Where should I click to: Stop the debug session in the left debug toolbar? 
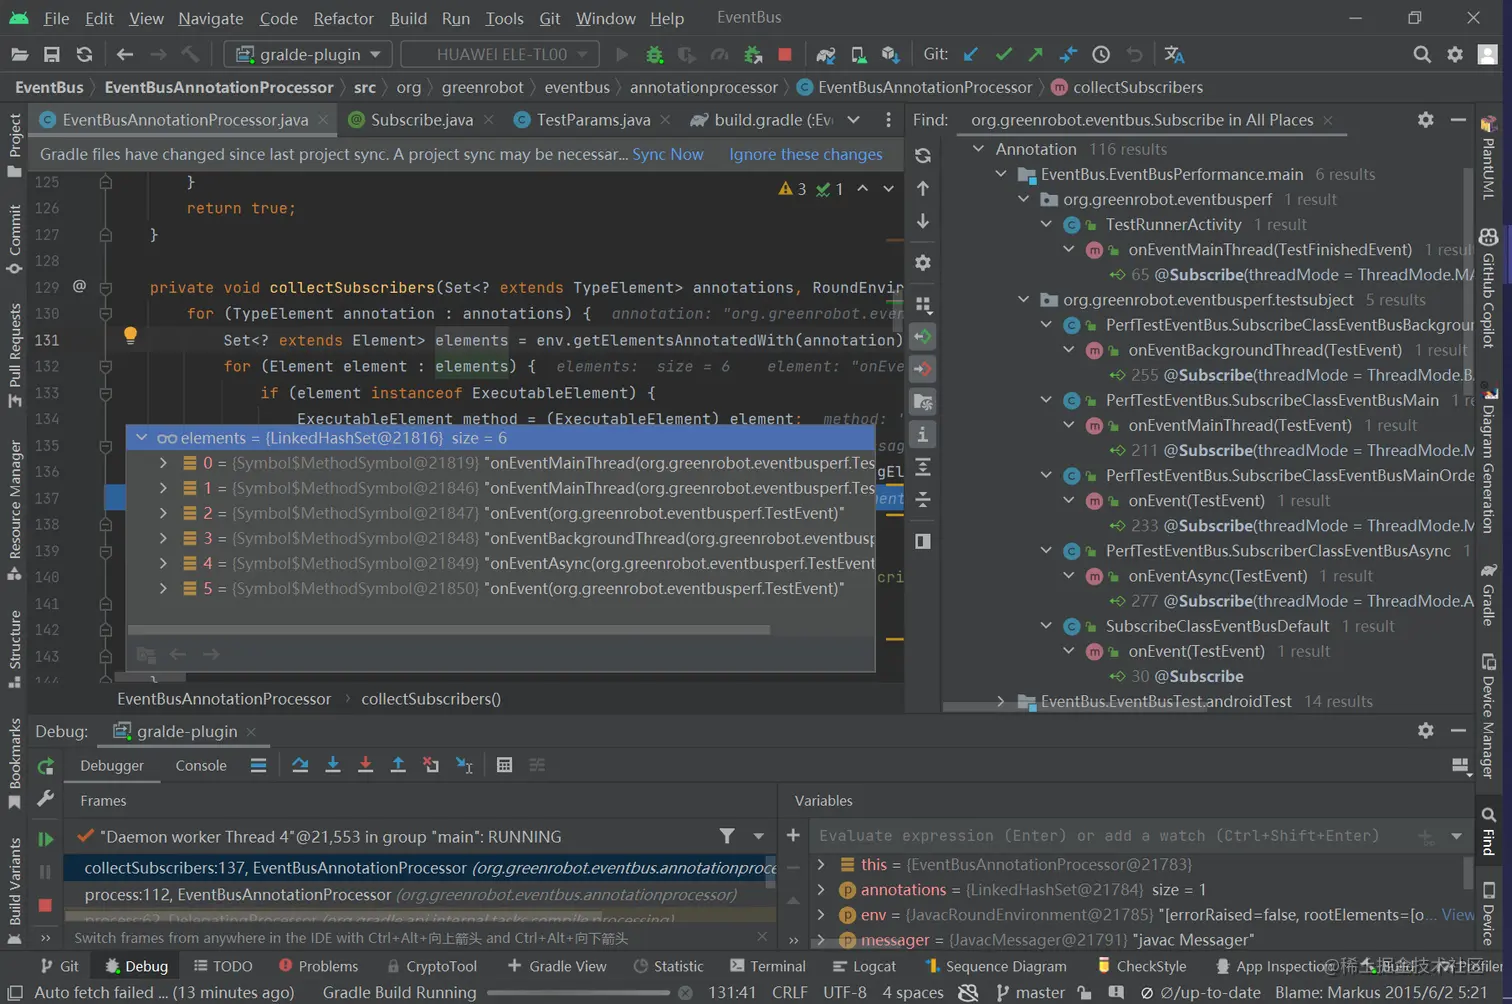pos(45,905)
